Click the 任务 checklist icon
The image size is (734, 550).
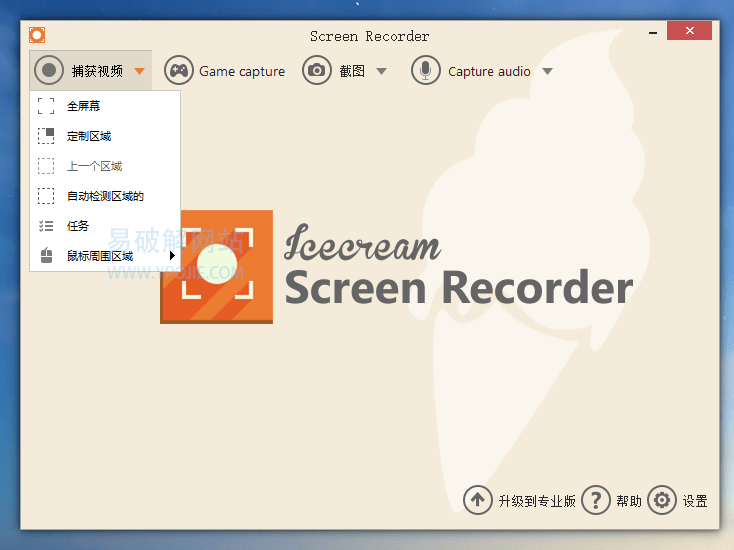pyautogui.click(x=46, y=226)
